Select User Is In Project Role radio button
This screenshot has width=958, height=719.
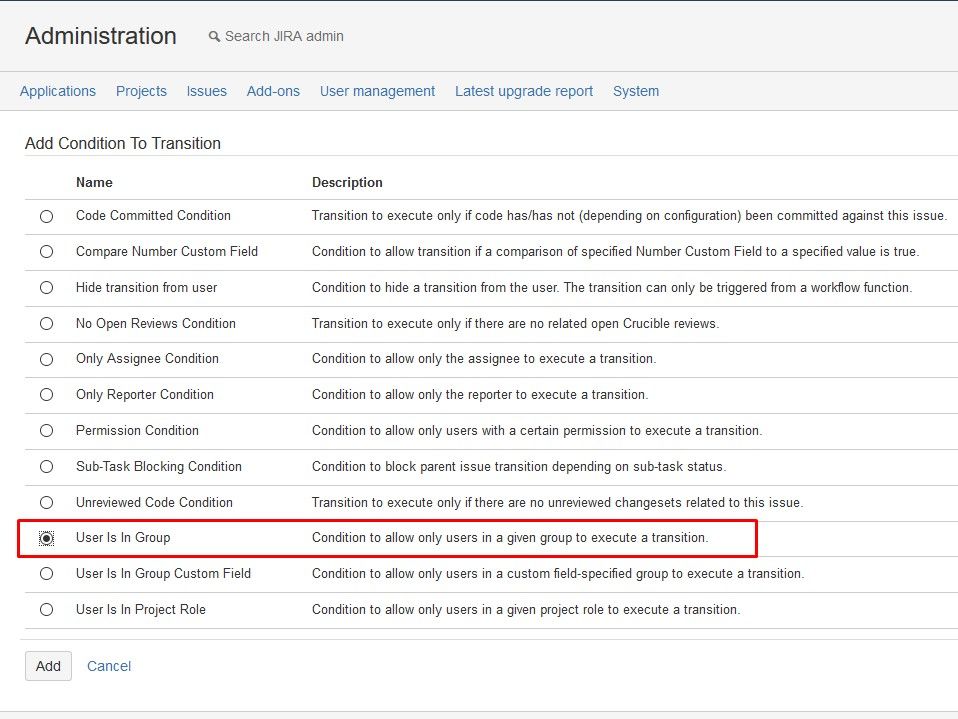pos(46,610)
